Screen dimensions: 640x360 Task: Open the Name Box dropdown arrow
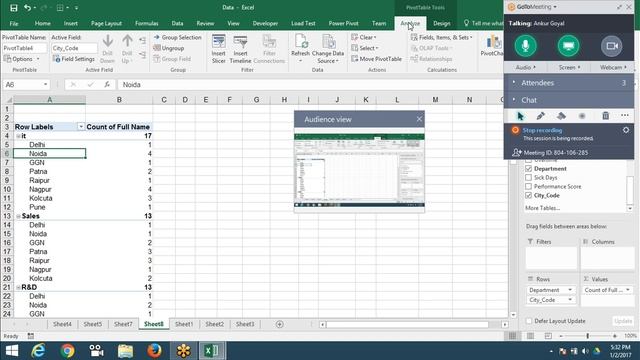pos(45,84)
